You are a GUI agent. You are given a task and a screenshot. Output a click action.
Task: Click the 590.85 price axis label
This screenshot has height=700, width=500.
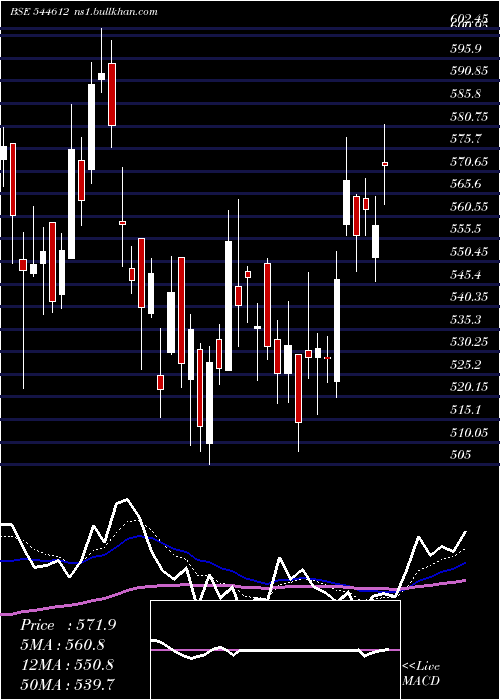(x=469, y=71)
